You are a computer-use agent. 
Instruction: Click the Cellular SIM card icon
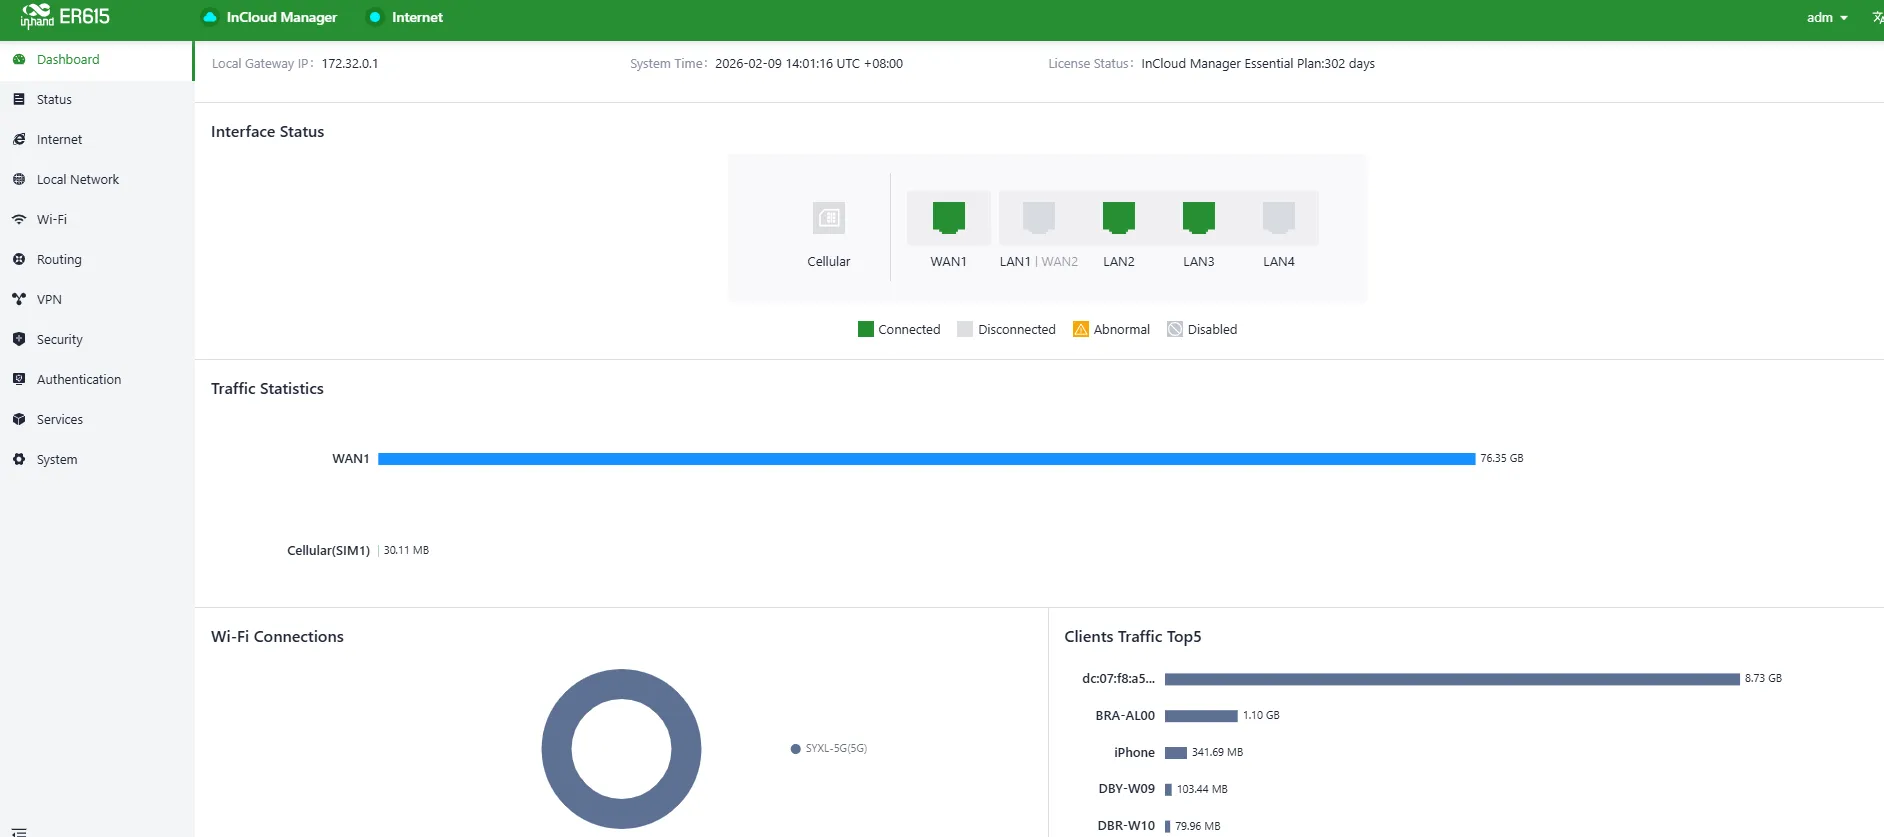pyautogui.click(x=829, y=218)
